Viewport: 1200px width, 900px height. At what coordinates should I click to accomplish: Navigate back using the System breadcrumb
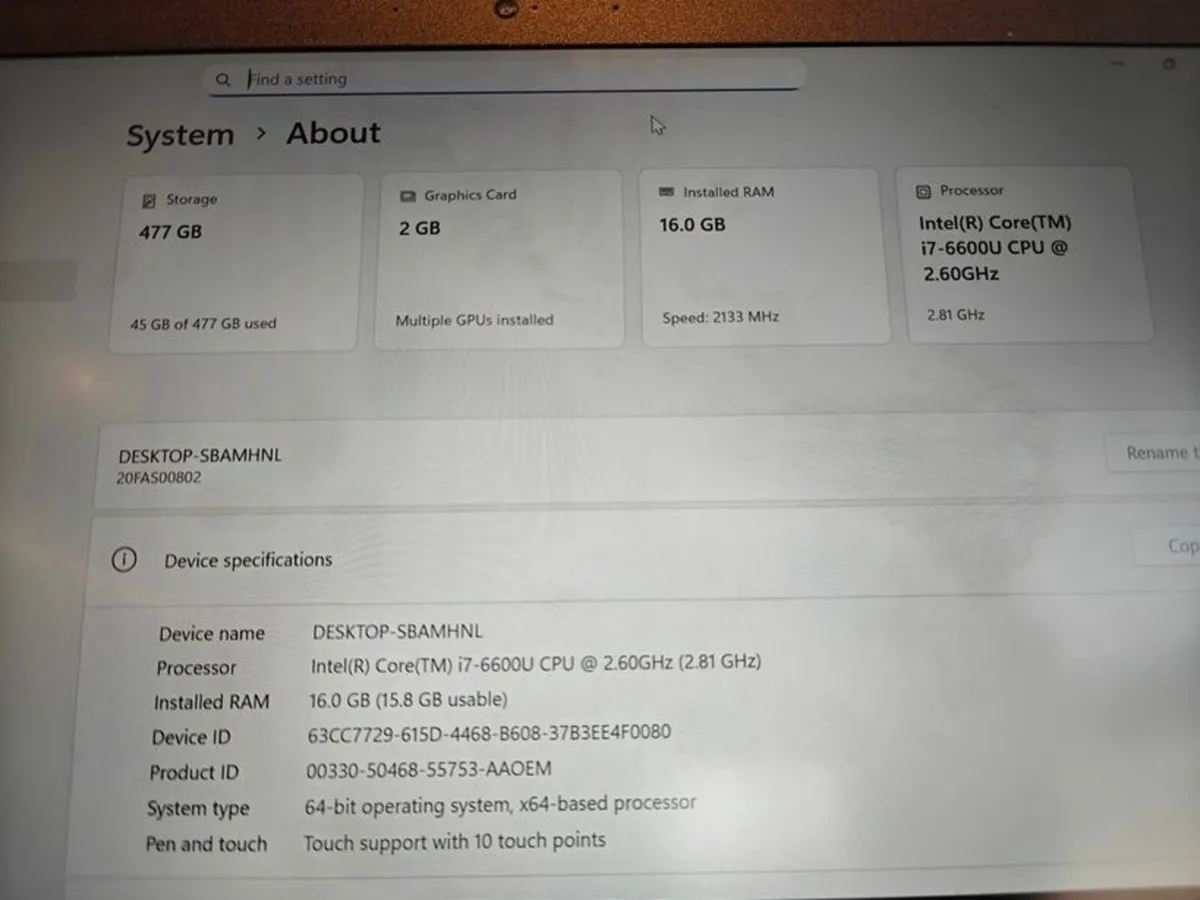pos(180,134)
